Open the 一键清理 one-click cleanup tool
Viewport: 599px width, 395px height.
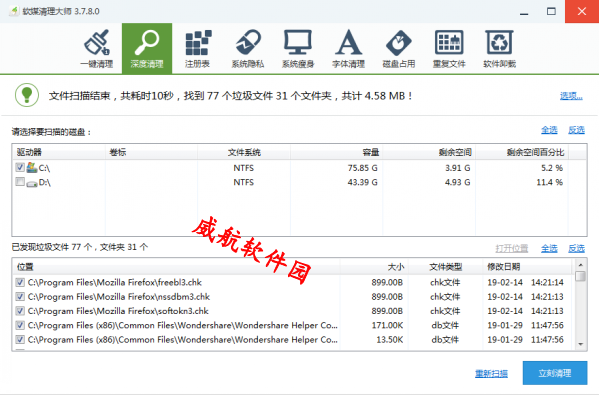[97, 49]
